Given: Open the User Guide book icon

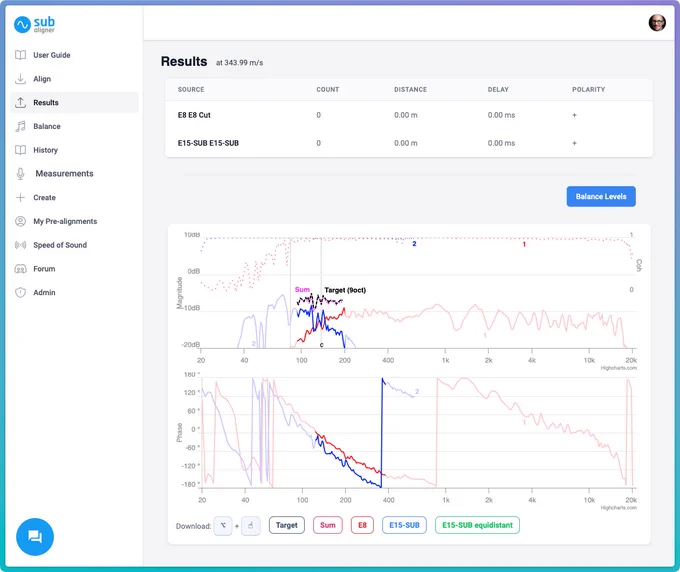Looking at the screenshot, I should click(x=20, y=55).
